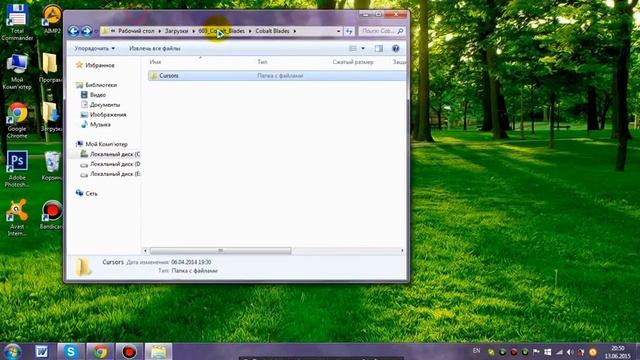Sort by Имя column header
Screen dimensions: 640x360
pos(155,62)
